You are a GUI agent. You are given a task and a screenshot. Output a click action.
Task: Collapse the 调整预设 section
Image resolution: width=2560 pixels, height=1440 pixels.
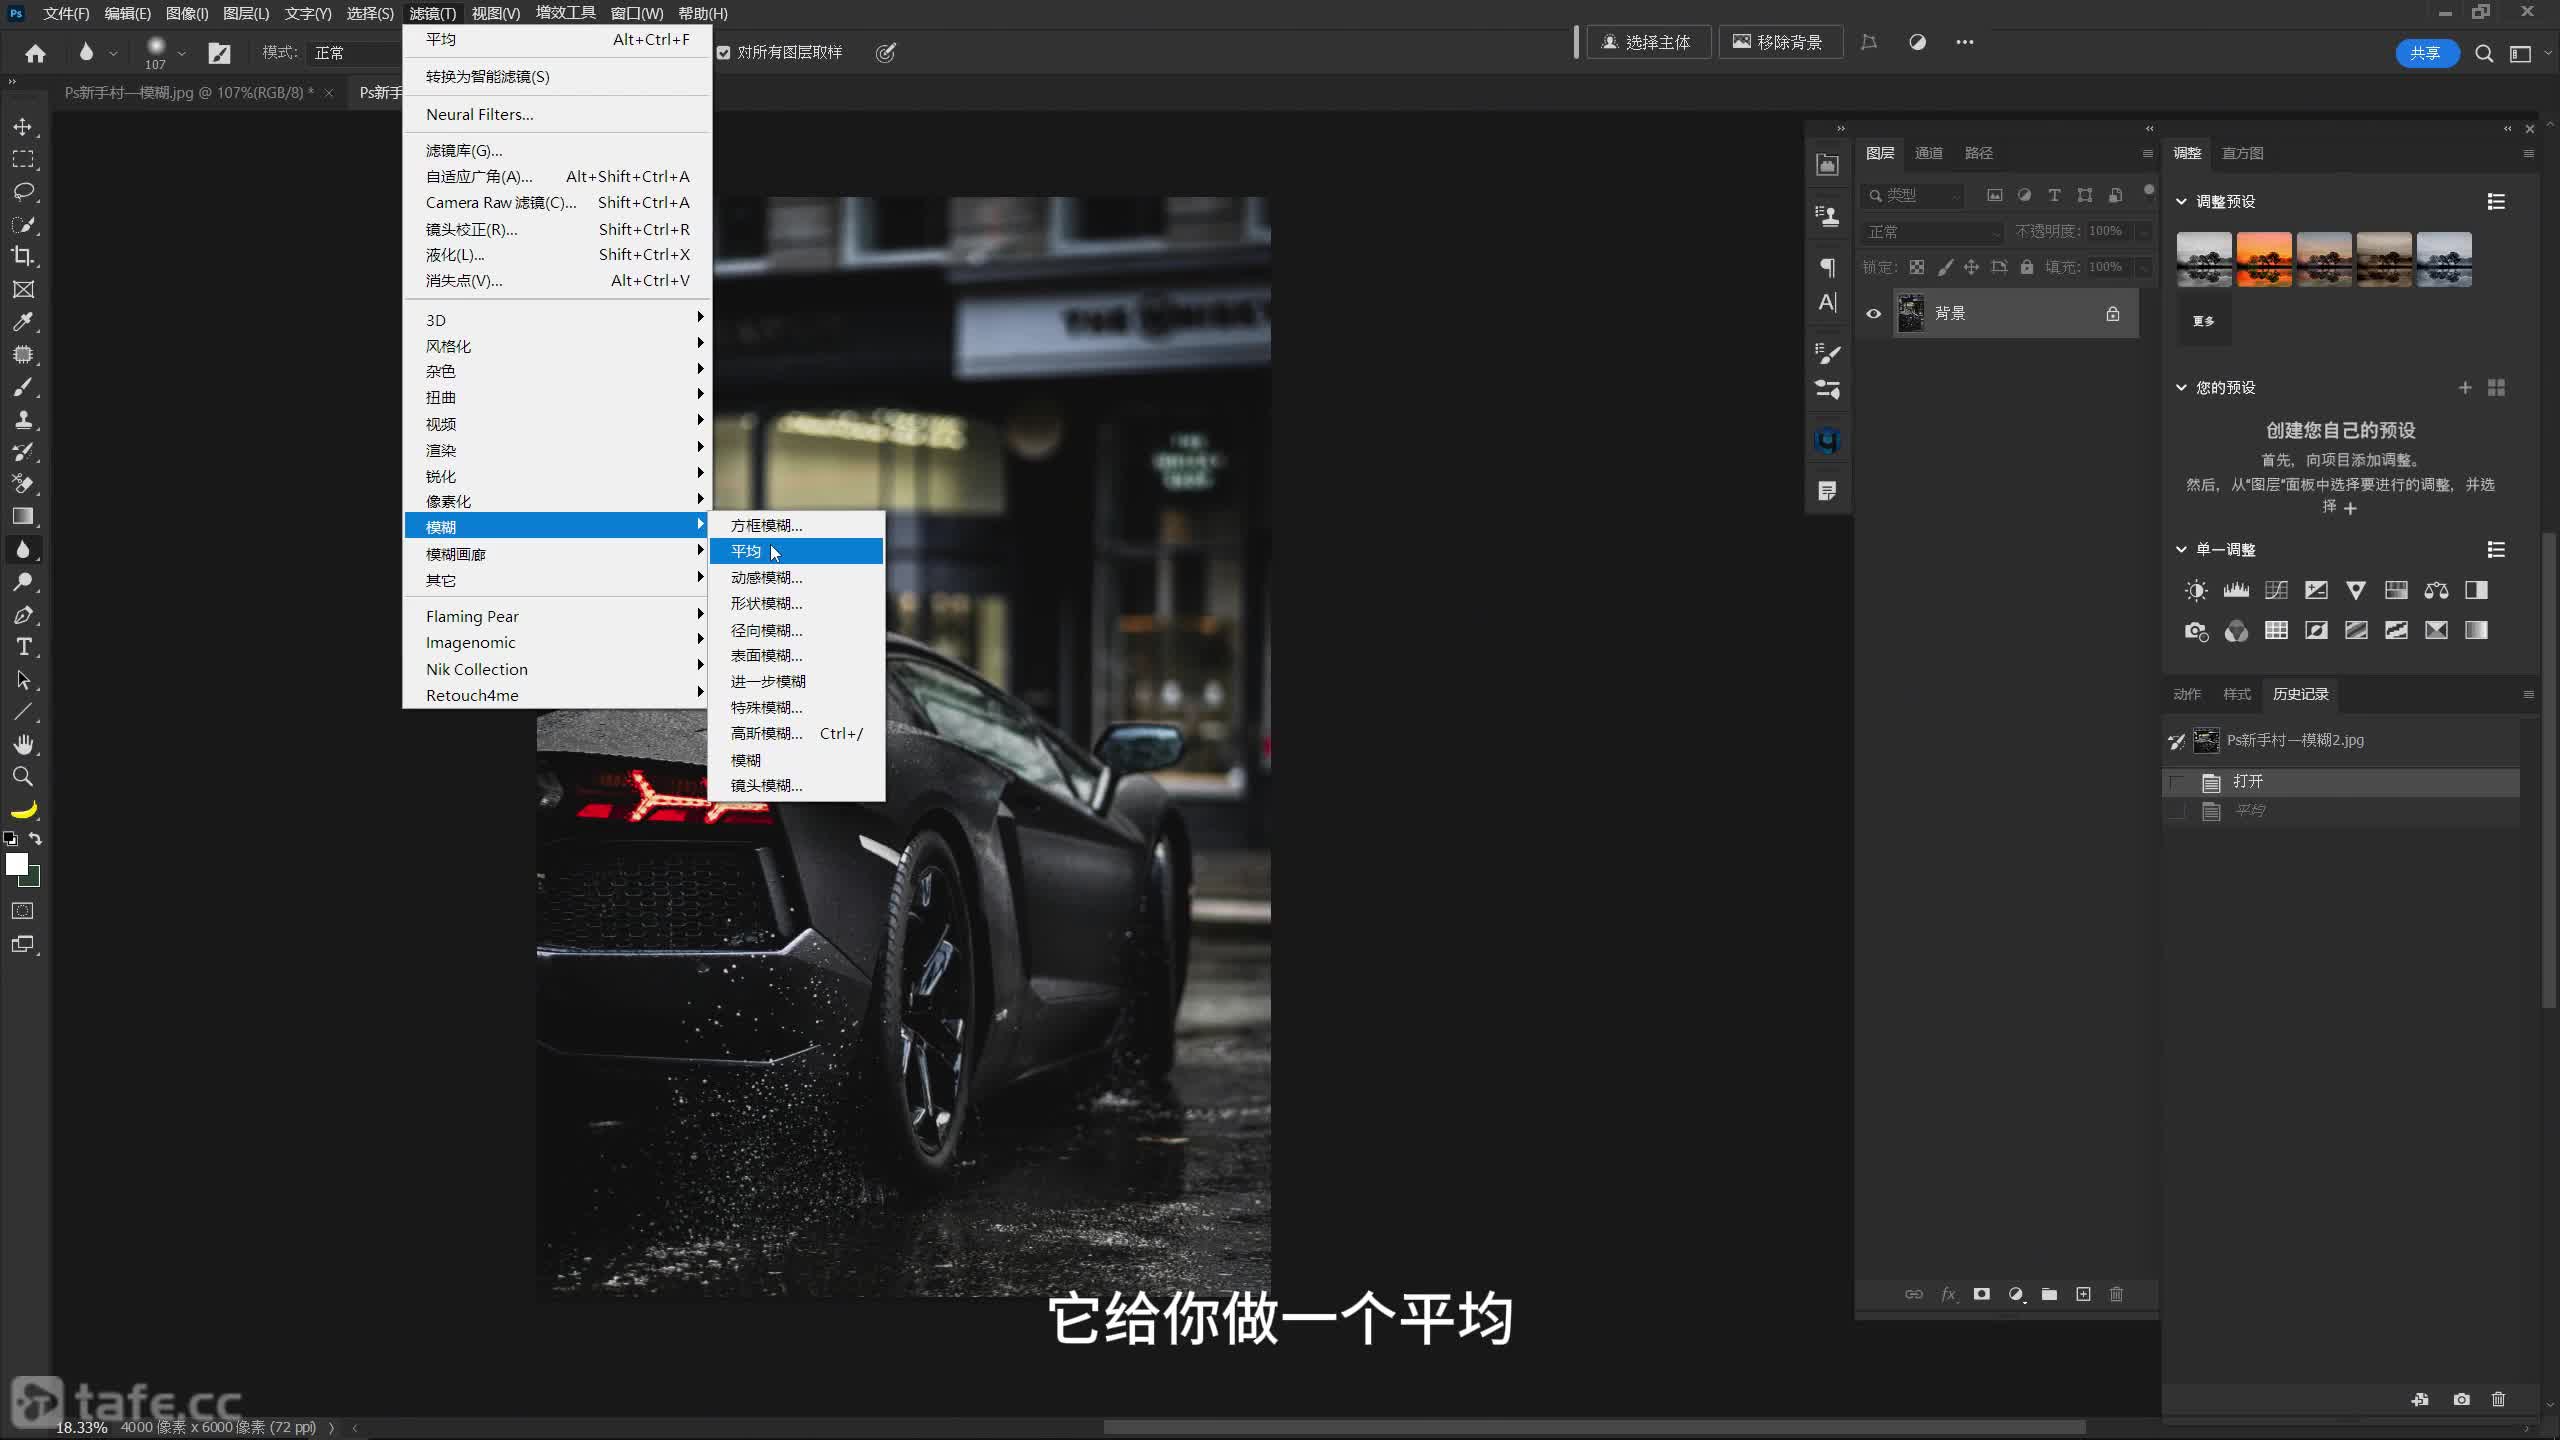pos(2181,202)
